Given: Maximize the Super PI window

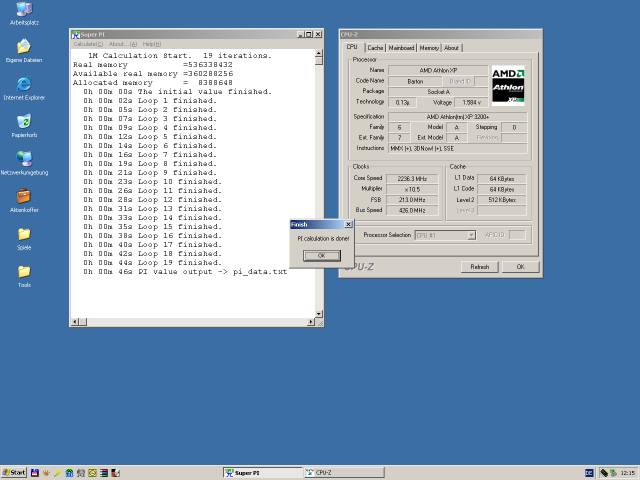Looking at the screenshot, I should coord(309,35).
